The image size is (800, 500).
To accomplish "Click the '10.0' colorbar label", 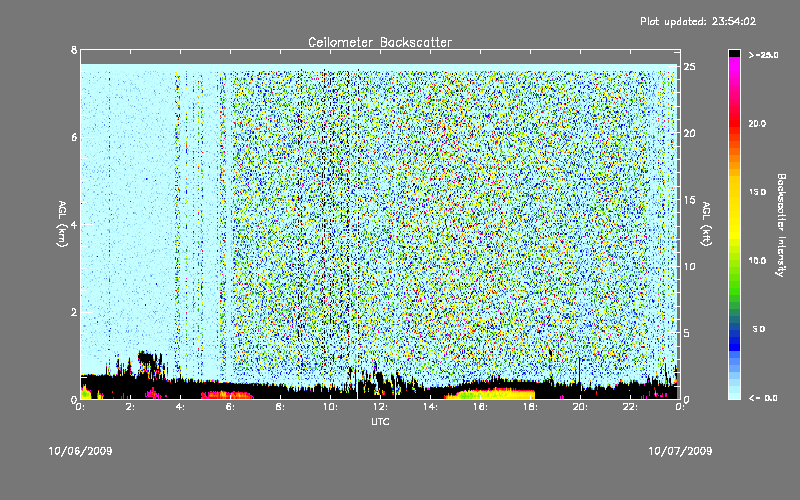I will coord(757,261).
